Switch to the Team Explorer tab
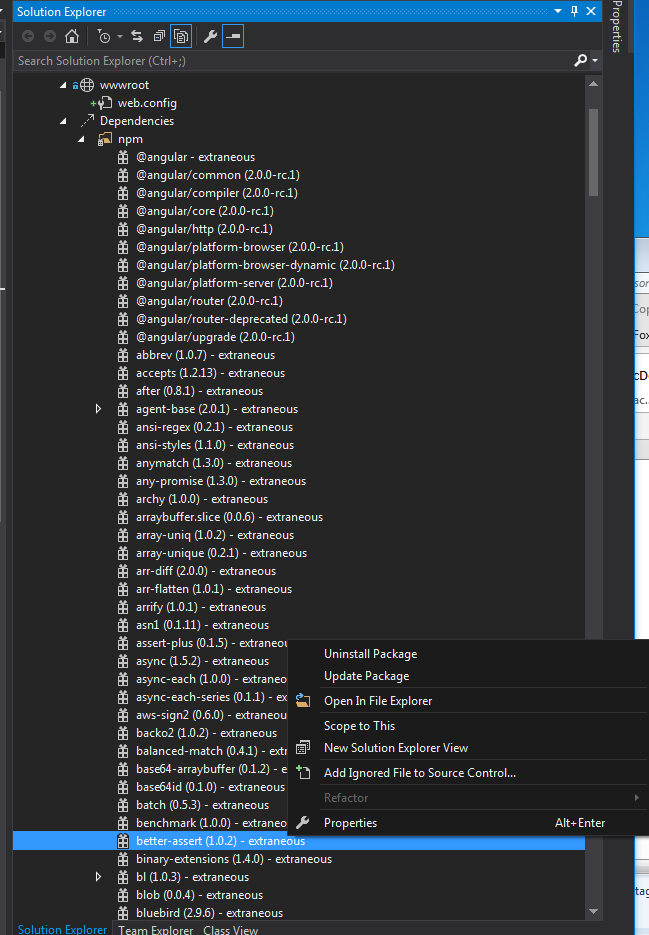Image resolution: width=649 pixels, height=935 pixels. (x=155, y=930)
